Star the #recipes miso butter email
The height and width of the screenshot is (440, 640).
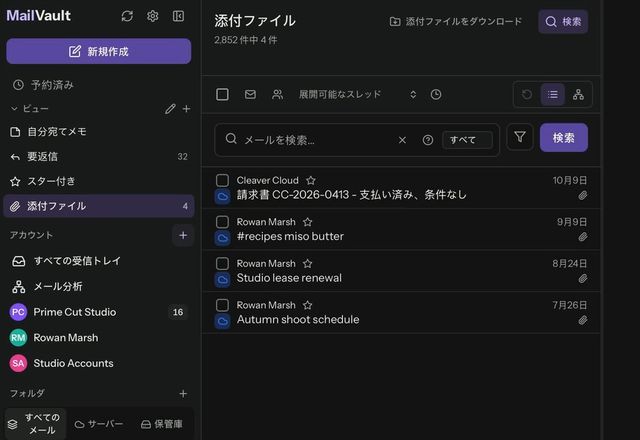pos(307,222)
